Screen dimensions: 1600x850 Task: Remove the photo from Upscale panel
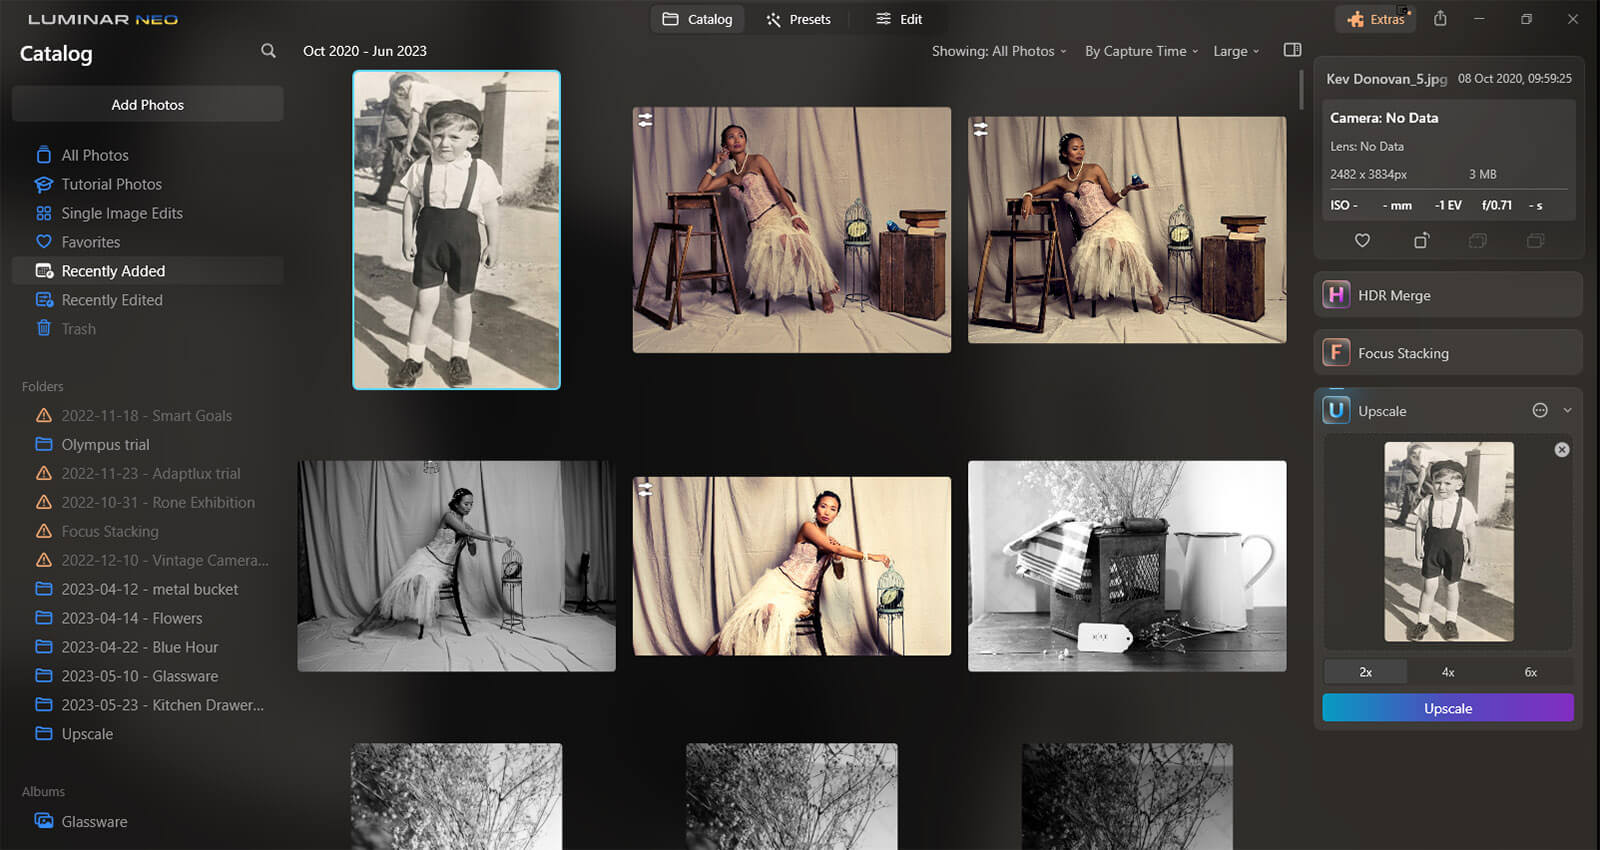click(x=1561, y=450)
